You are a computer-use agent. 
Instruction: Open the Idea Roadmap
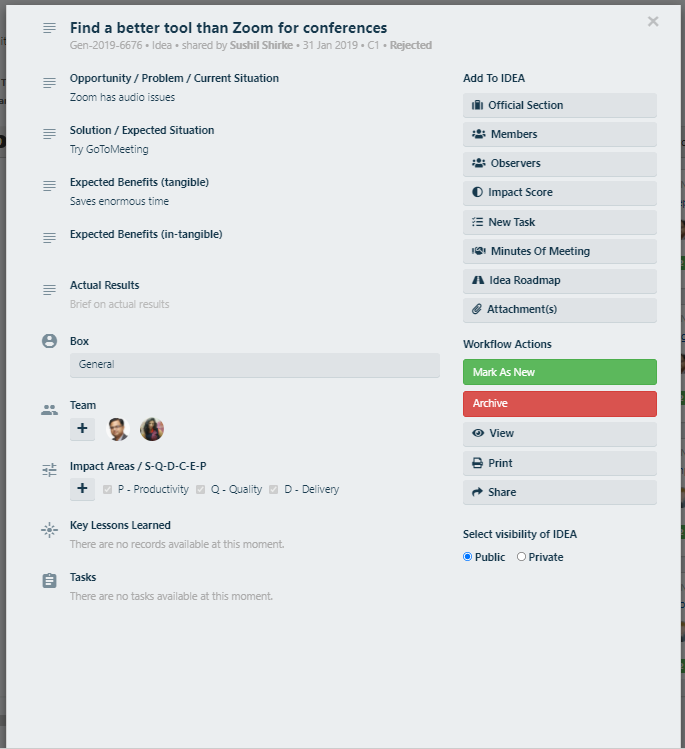point(559,280)
